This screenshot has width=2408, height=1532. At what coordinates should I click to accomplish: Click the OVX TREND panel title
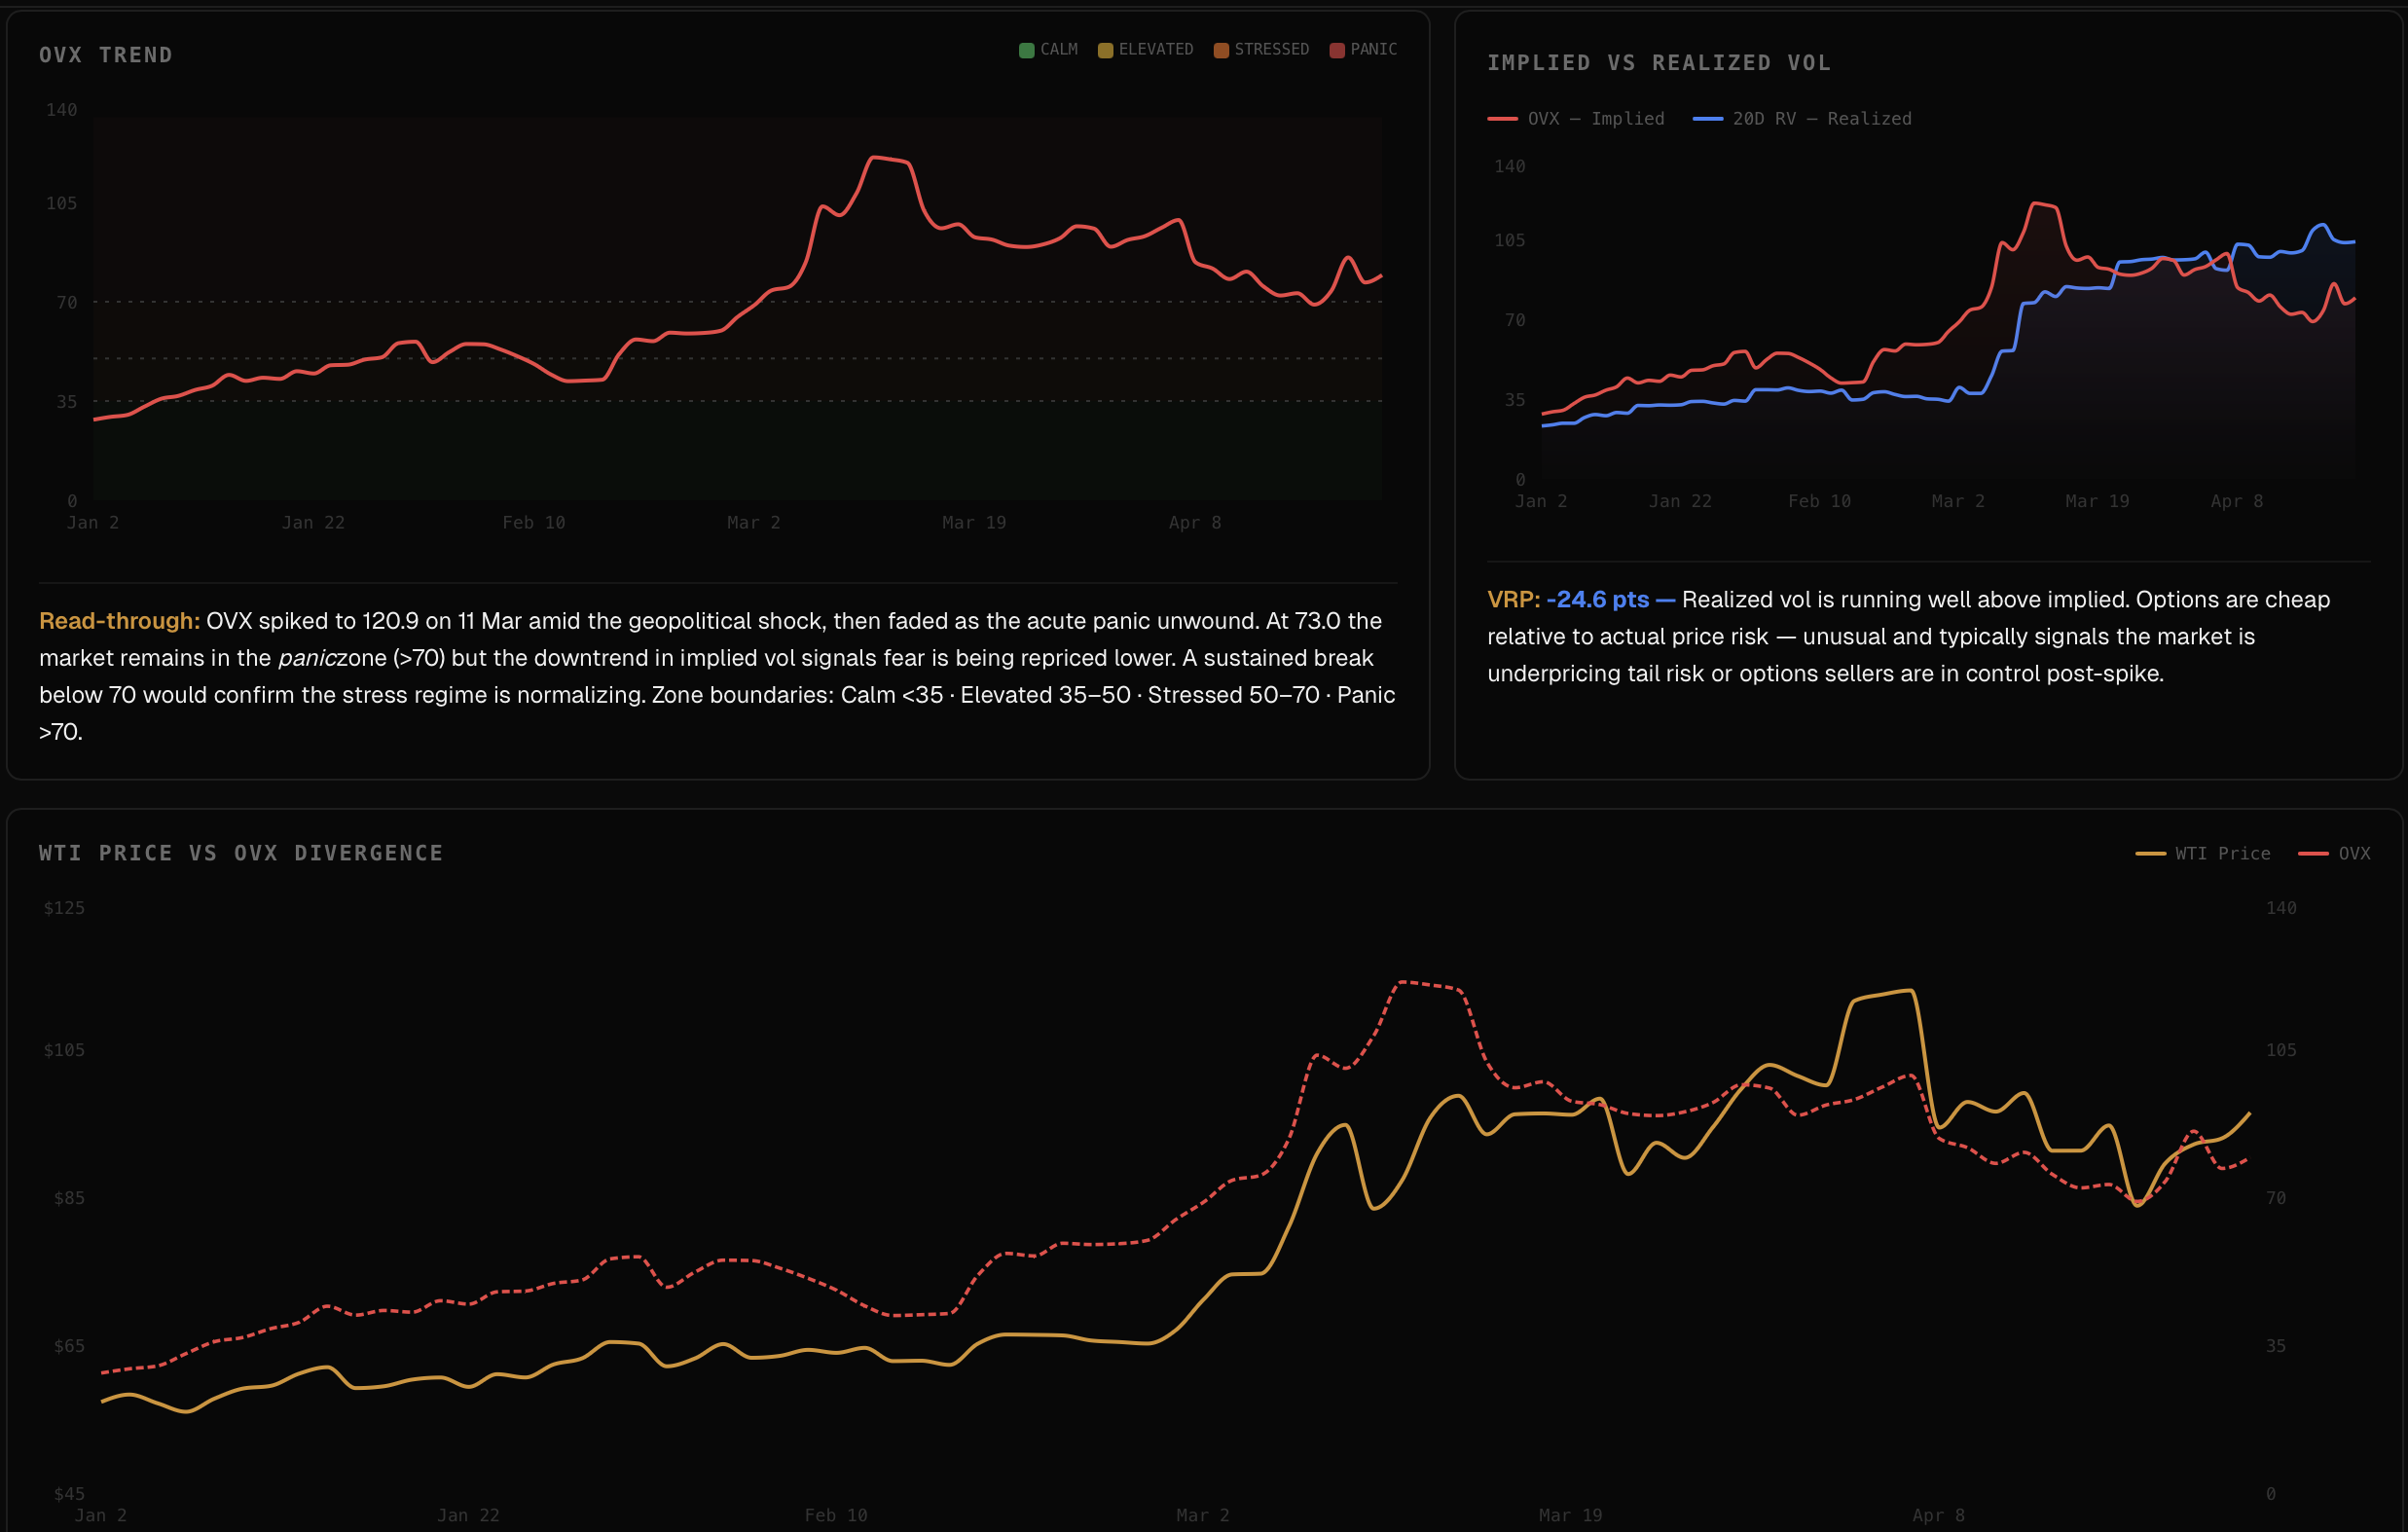pos(106,55)
